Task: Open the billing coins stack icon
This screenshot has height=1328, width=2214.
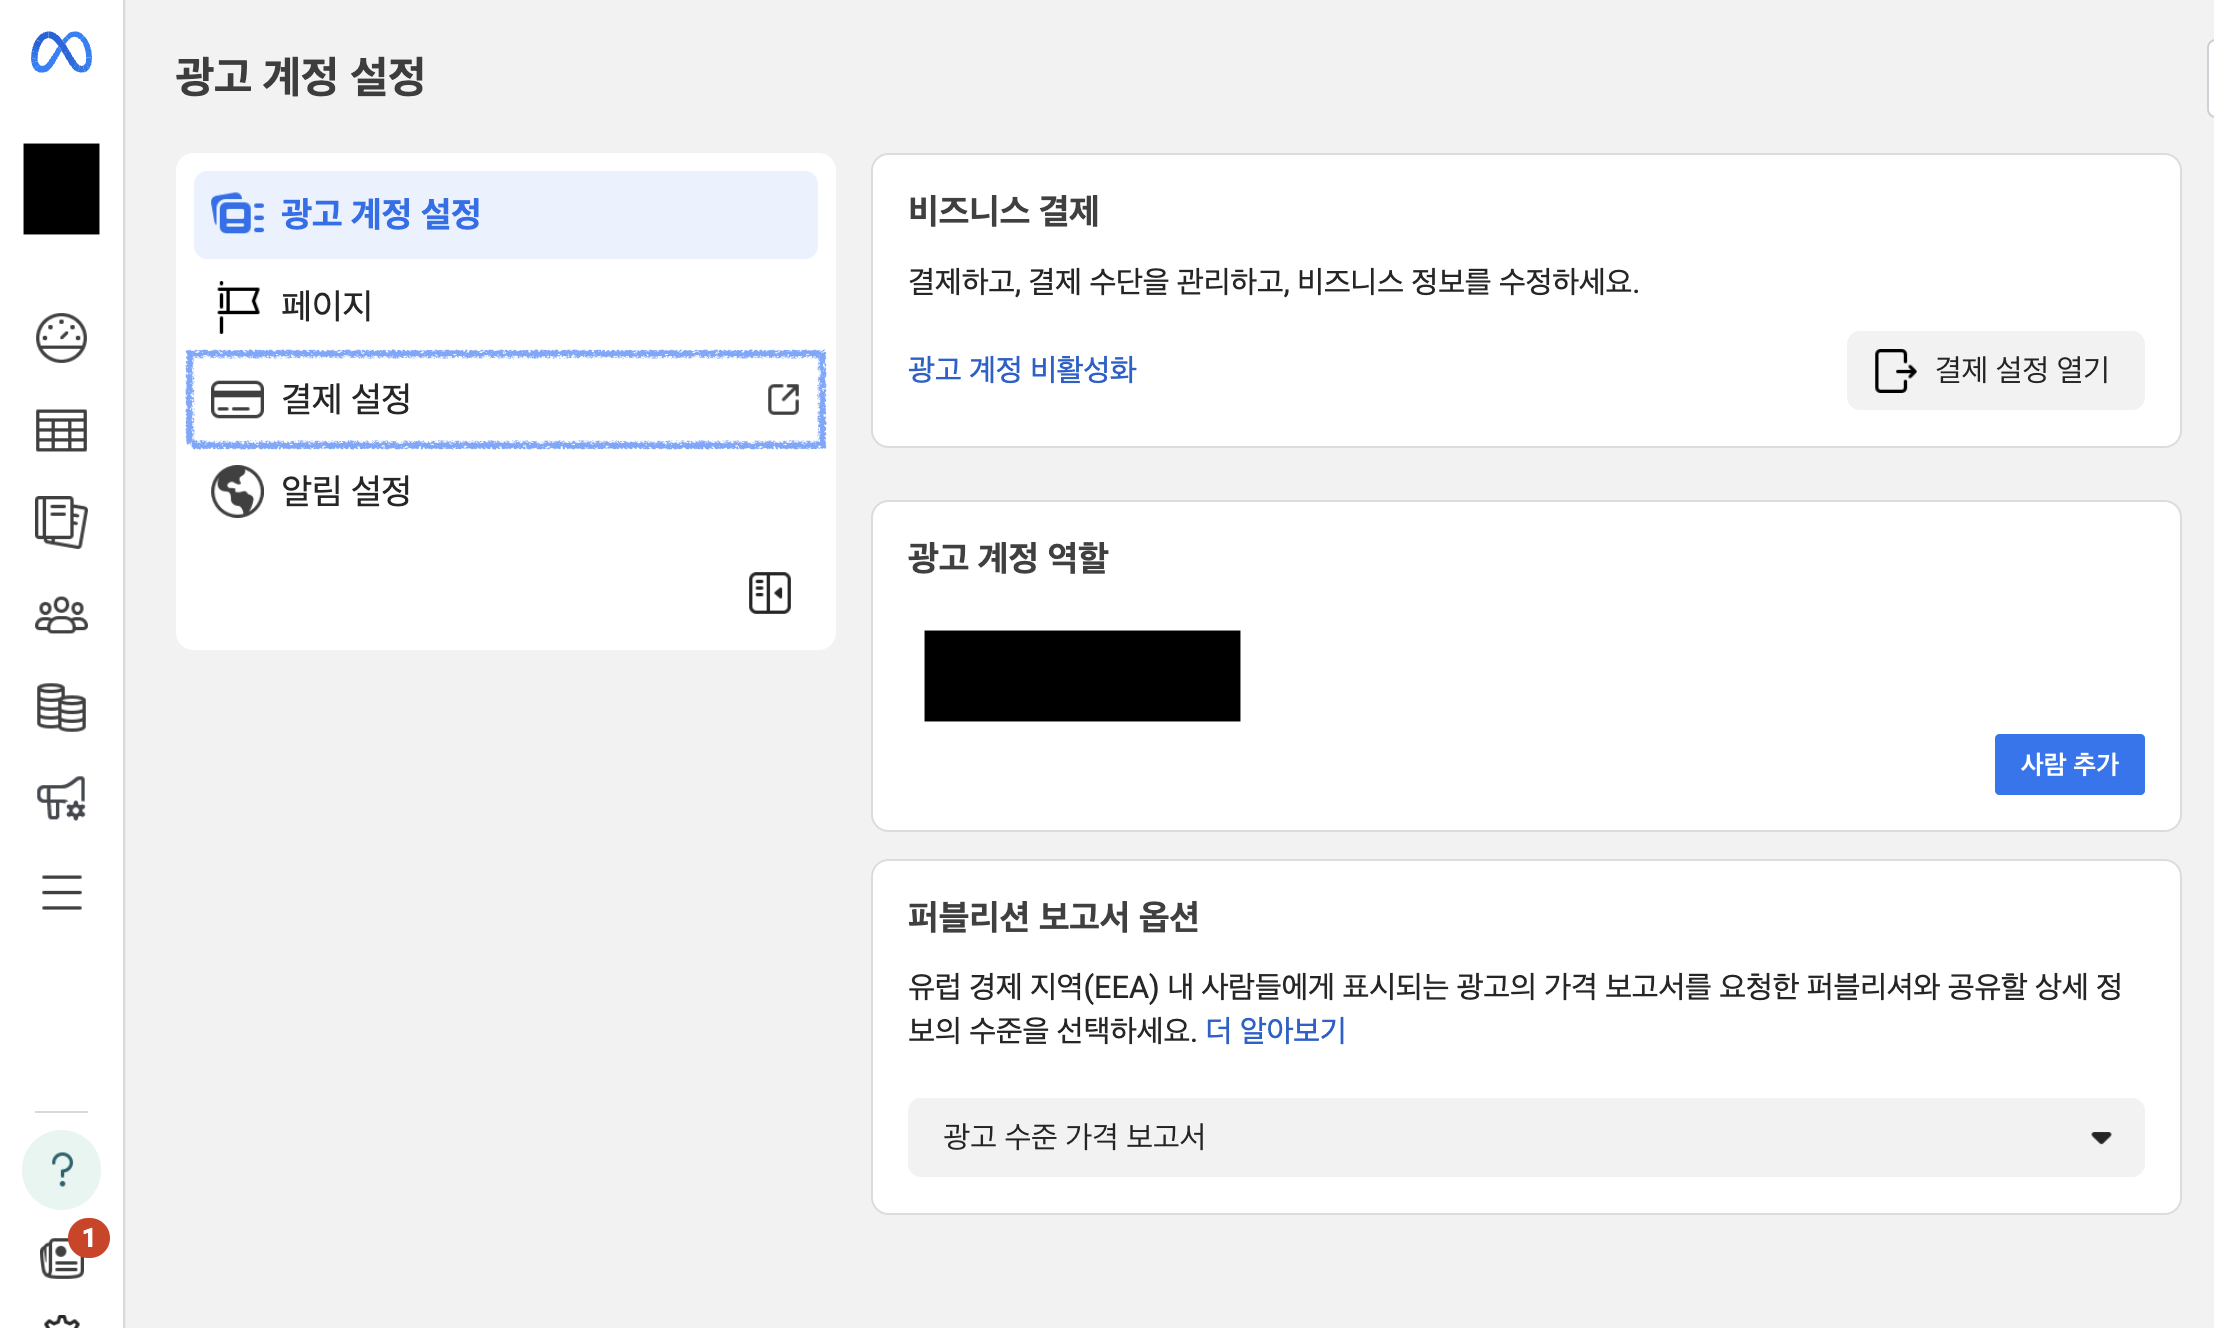Action: tap(61, 707)
